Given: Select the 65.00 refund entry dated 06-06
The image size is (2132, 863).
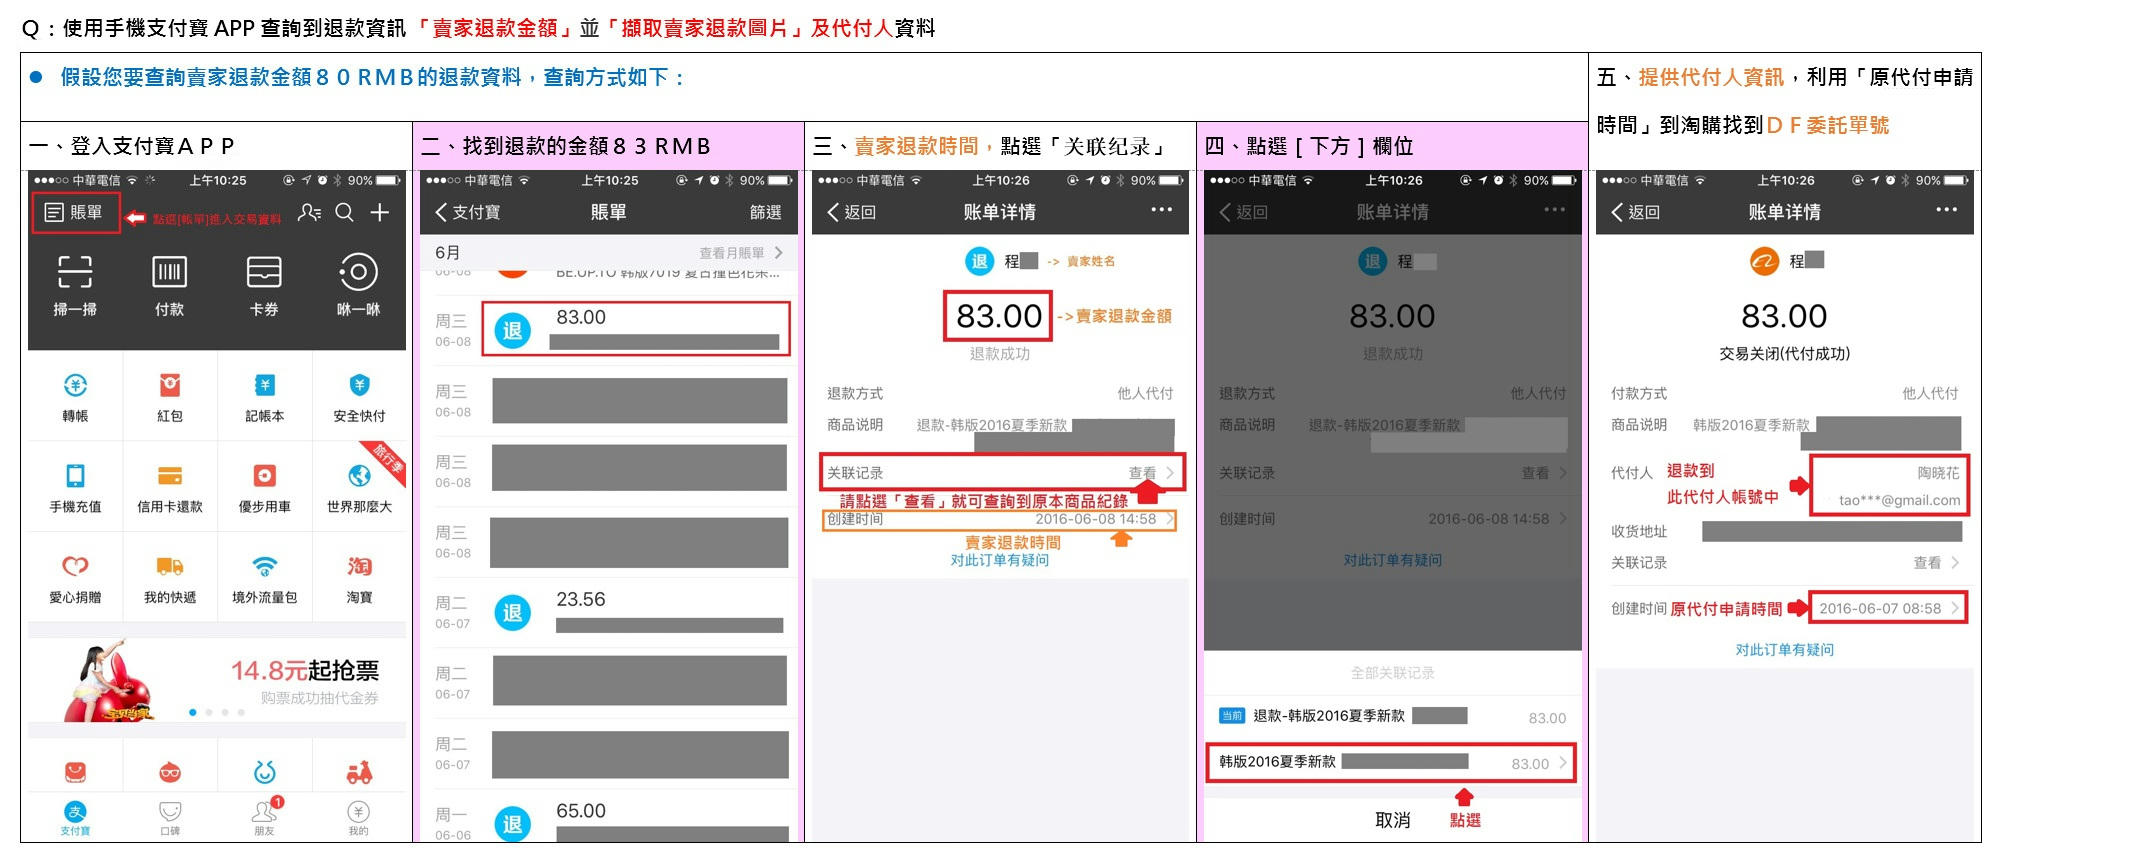Looking at the screenshot, I should tap(609, 819).
